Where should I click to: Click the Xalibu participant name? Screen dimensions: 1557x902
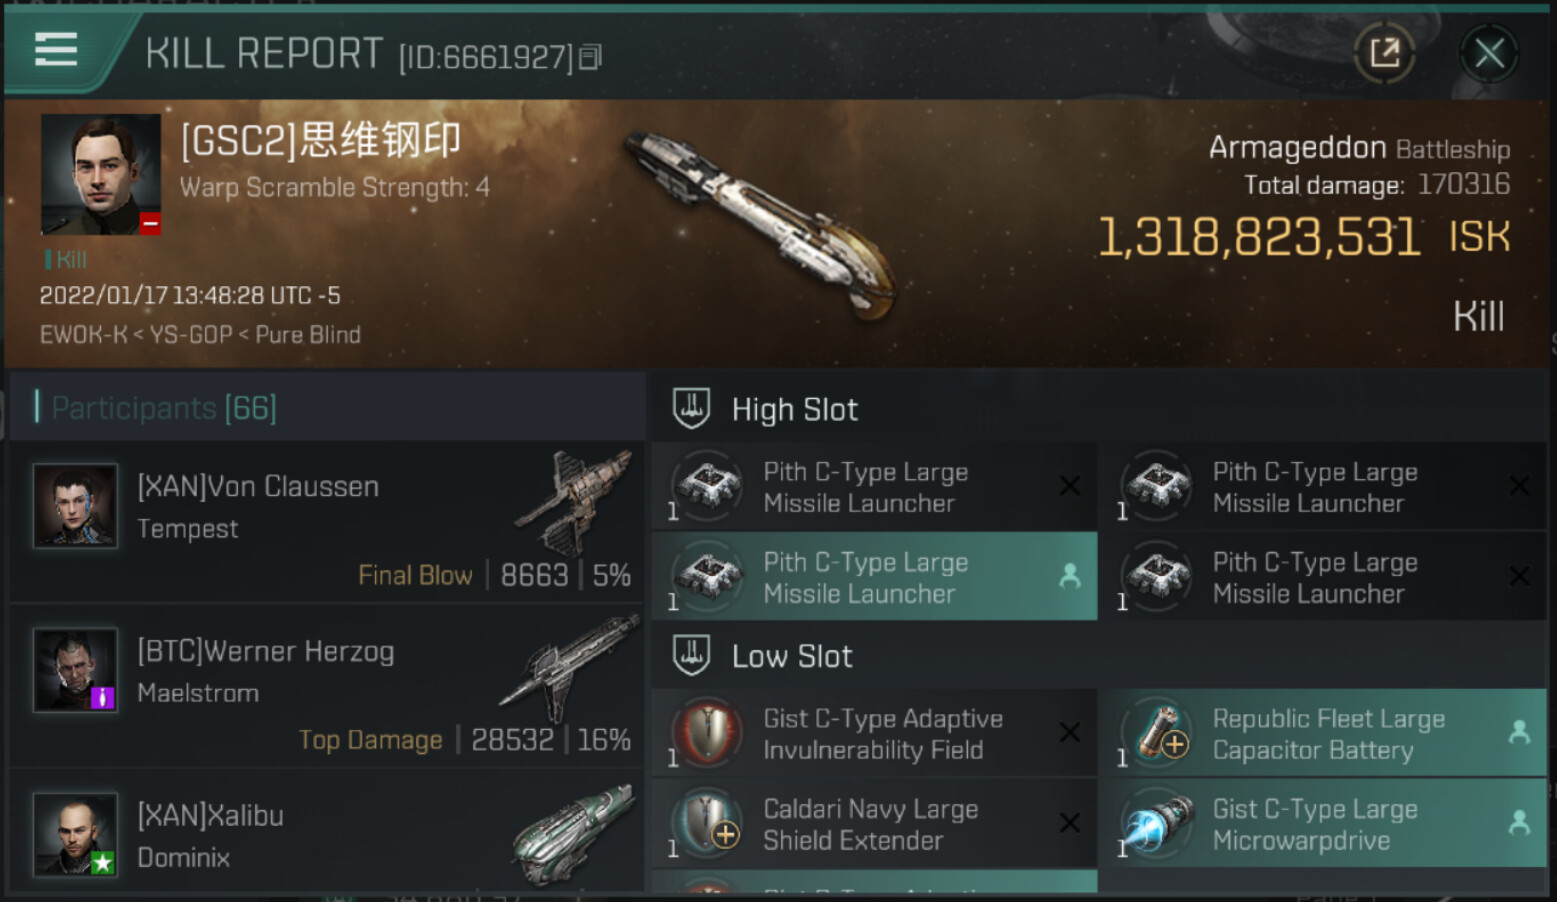[x=210, y=816]
